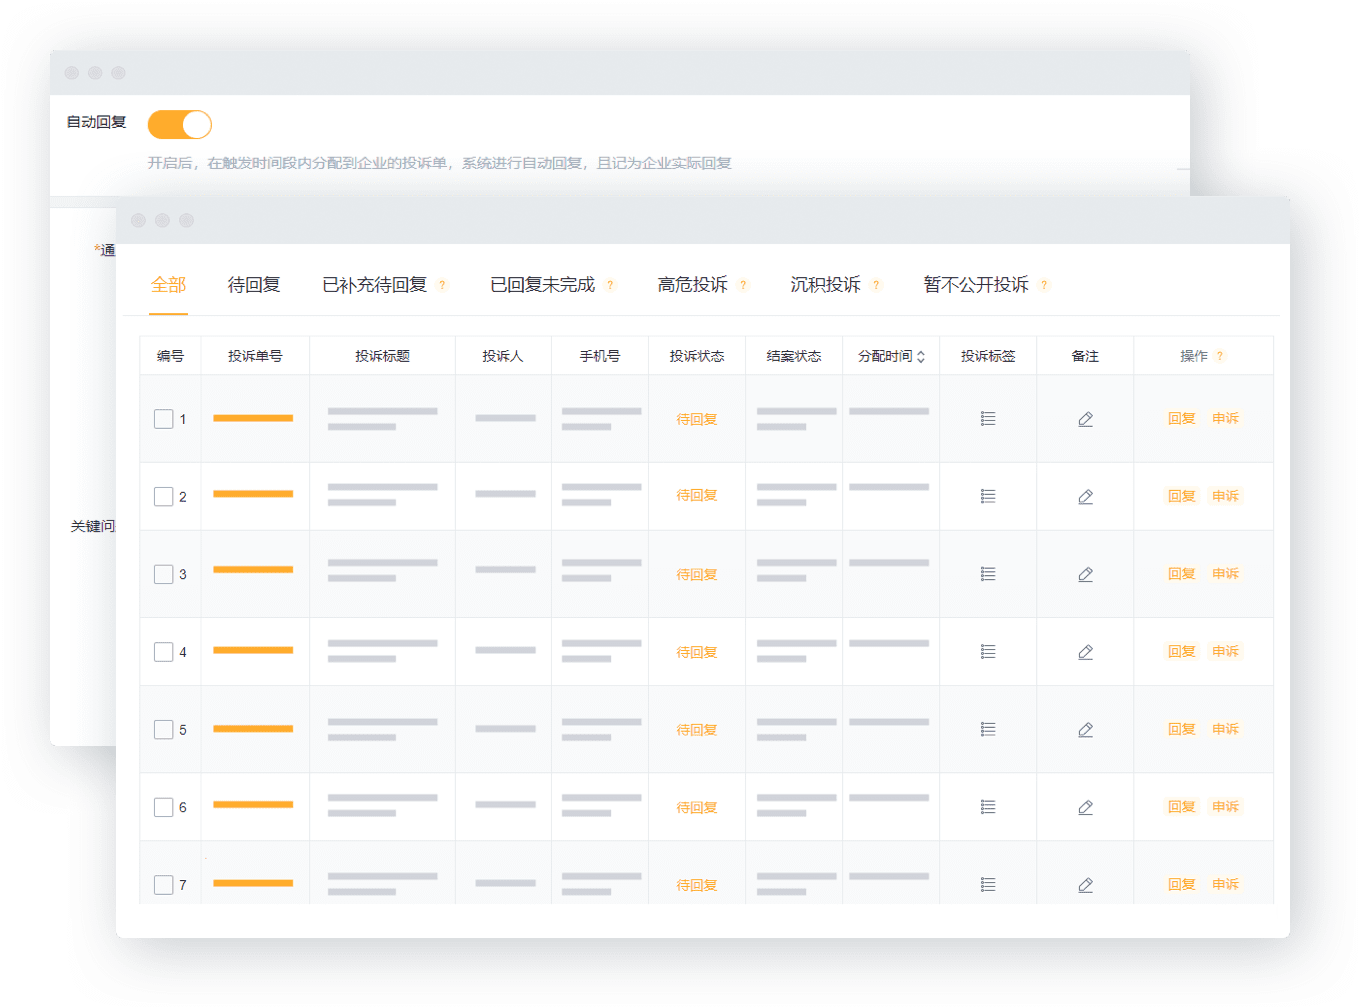Screen dimensions: 1360x1008
Task: Click help icon in 操作 column header
Action: [1220, 356]
